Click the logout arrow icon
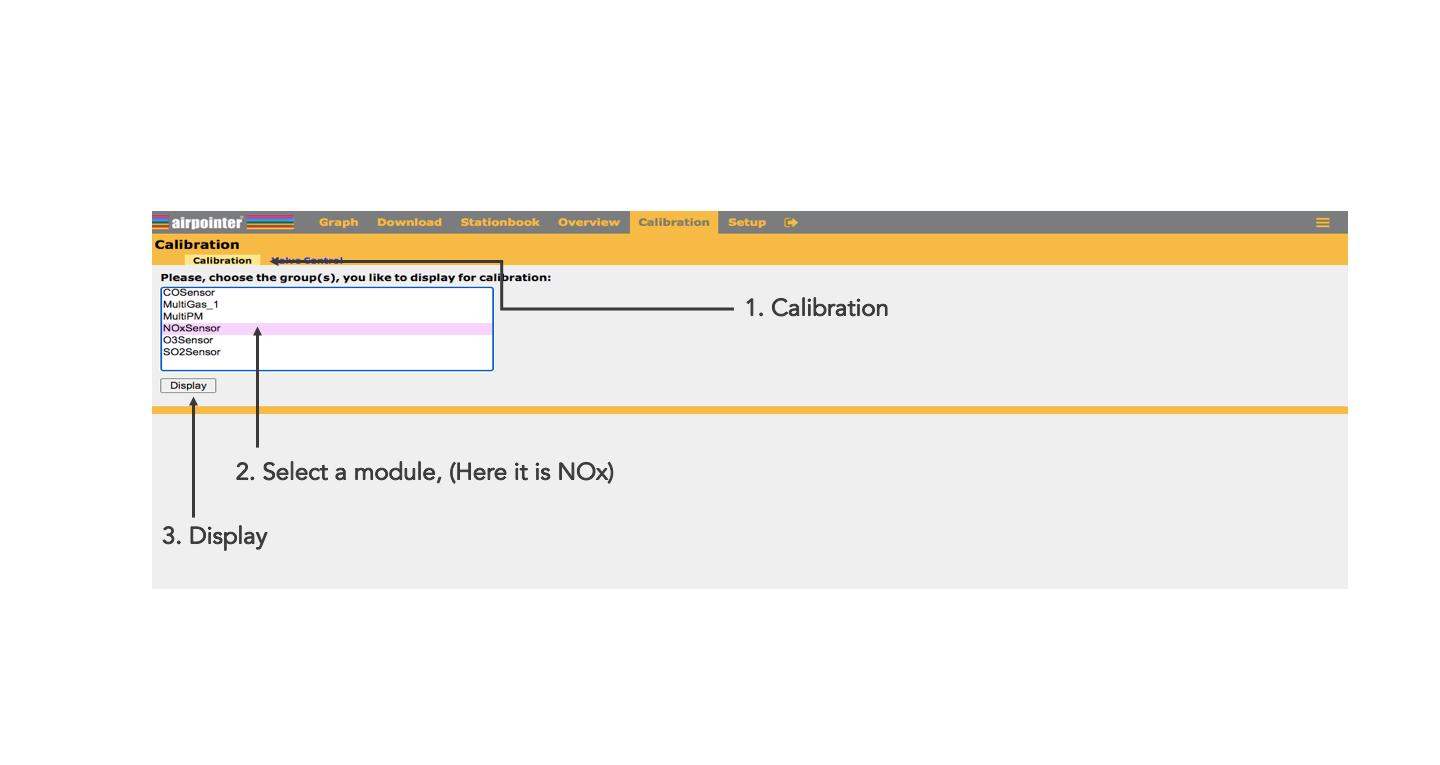This screenshot has height=765, width=1440. pos(791,222)
